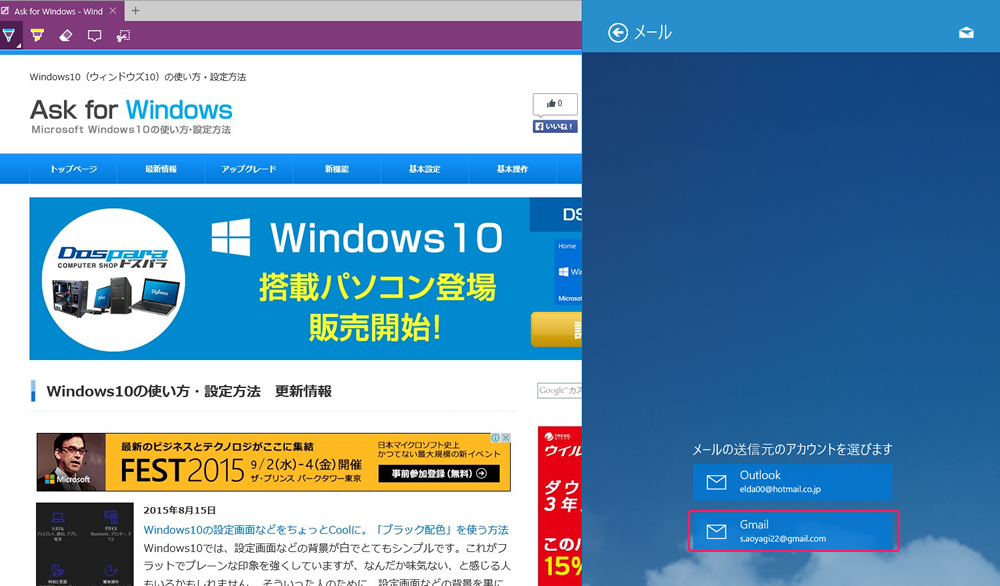1000x586 pixels.
Task: Open the 基本操作 menu item
Action: tap(513, 169)
